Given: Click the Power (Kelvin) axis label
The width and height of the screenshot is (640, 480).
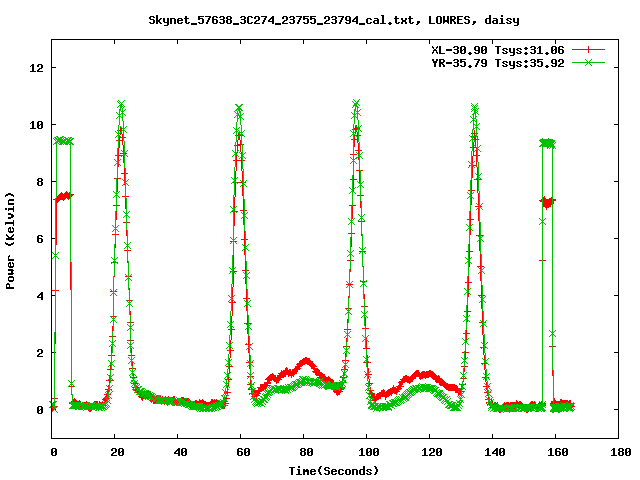Looking at the screenshot, I should 10,241.
